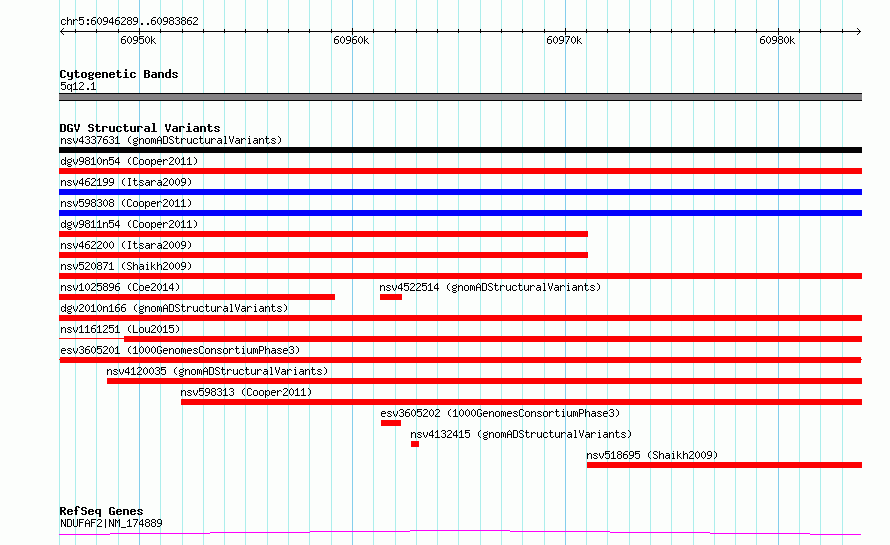This screenshot has height=545, width=890.
Task: Click the gray 5q12.1 cytogenetic band bar
Action: click(x=460, y=97)
